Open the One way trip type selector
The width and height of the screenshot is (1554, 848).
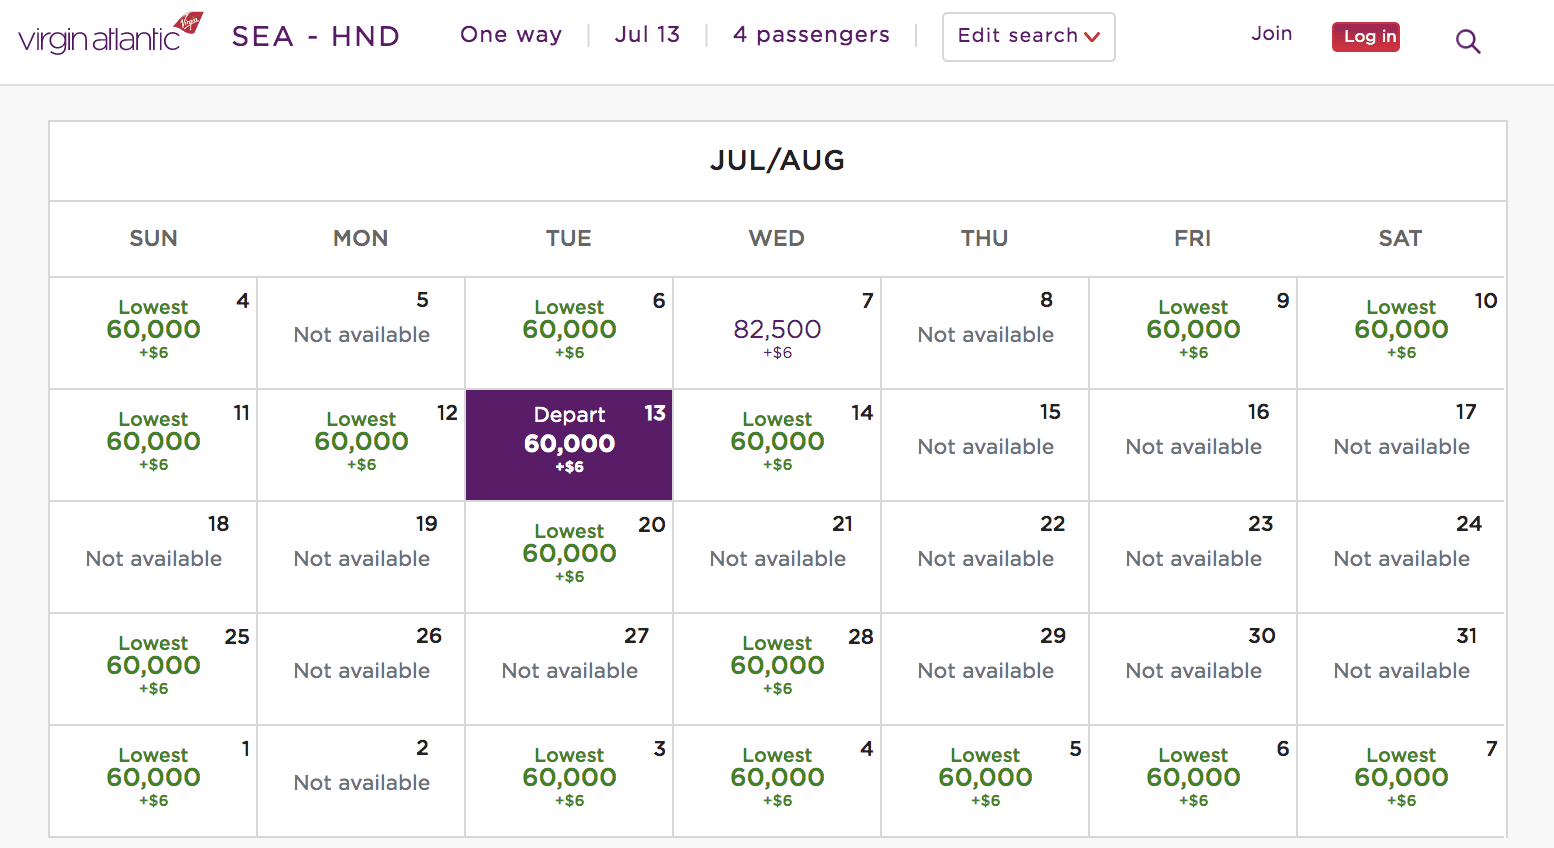click(511, 35)
